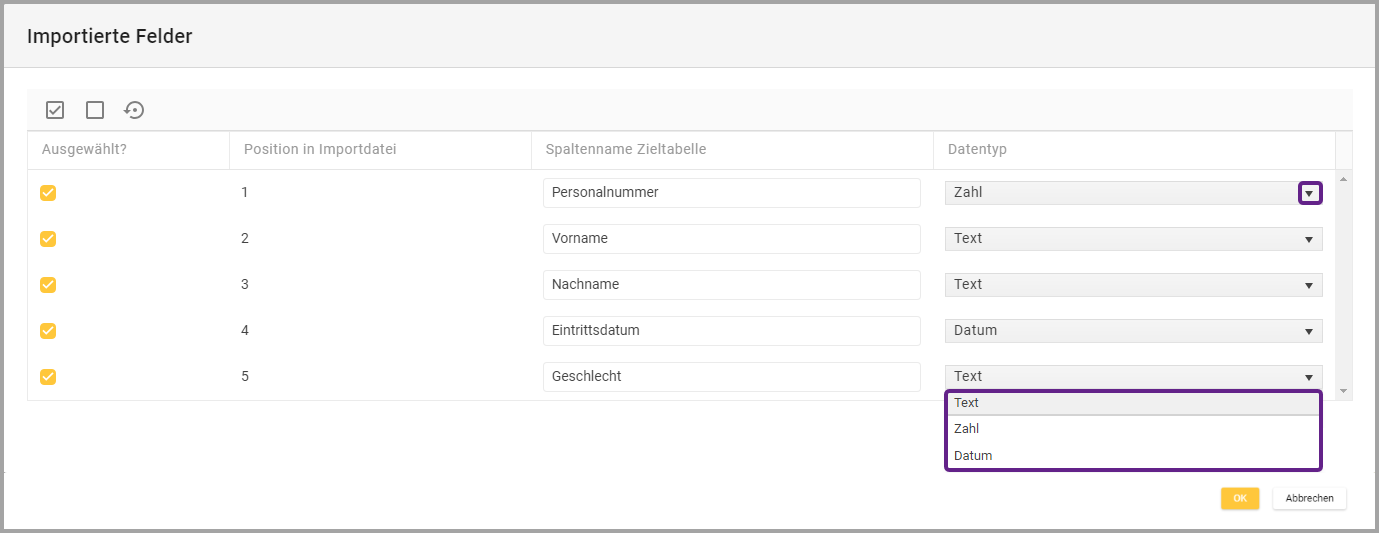Screen dimensions: 1379x533
Task: Choose Datum in the dropdown list
Action: pyautogui.click(x=1132, y=456)
